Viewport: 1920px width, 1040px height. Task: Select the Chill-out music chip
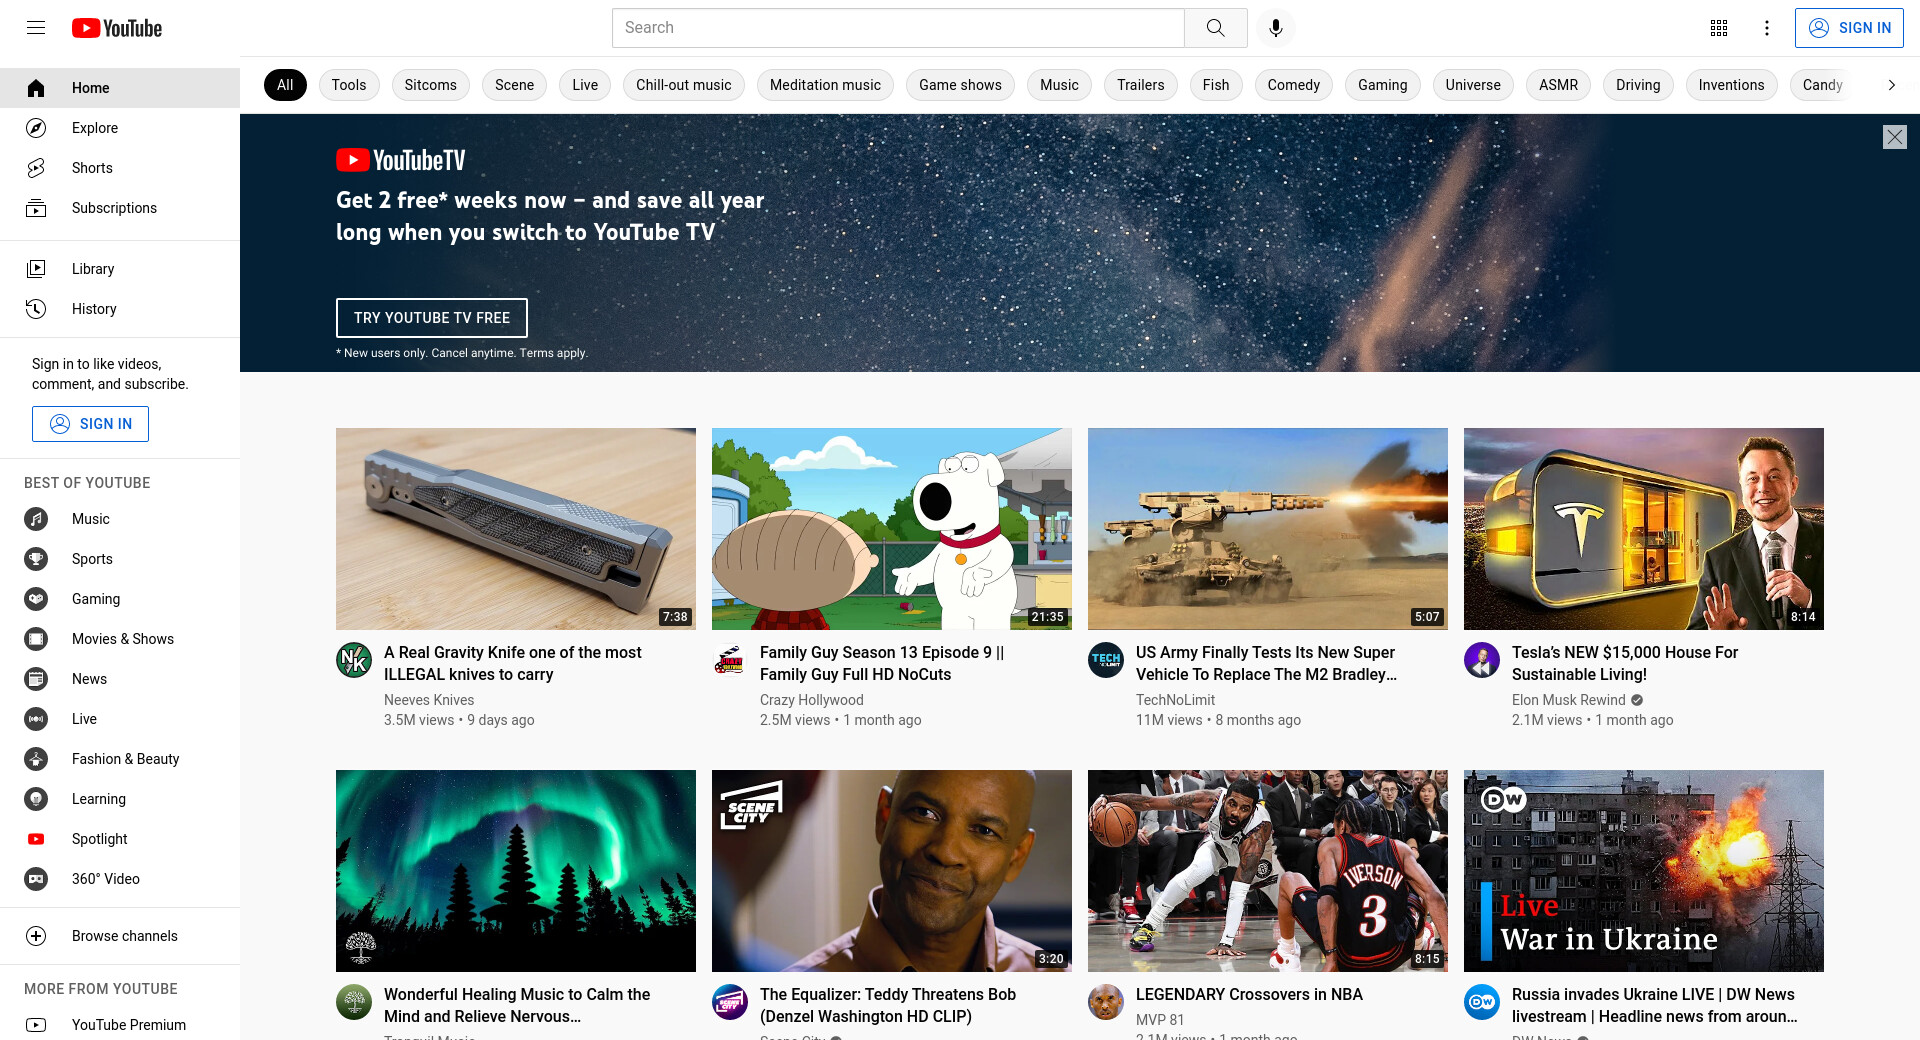[684, 85]
